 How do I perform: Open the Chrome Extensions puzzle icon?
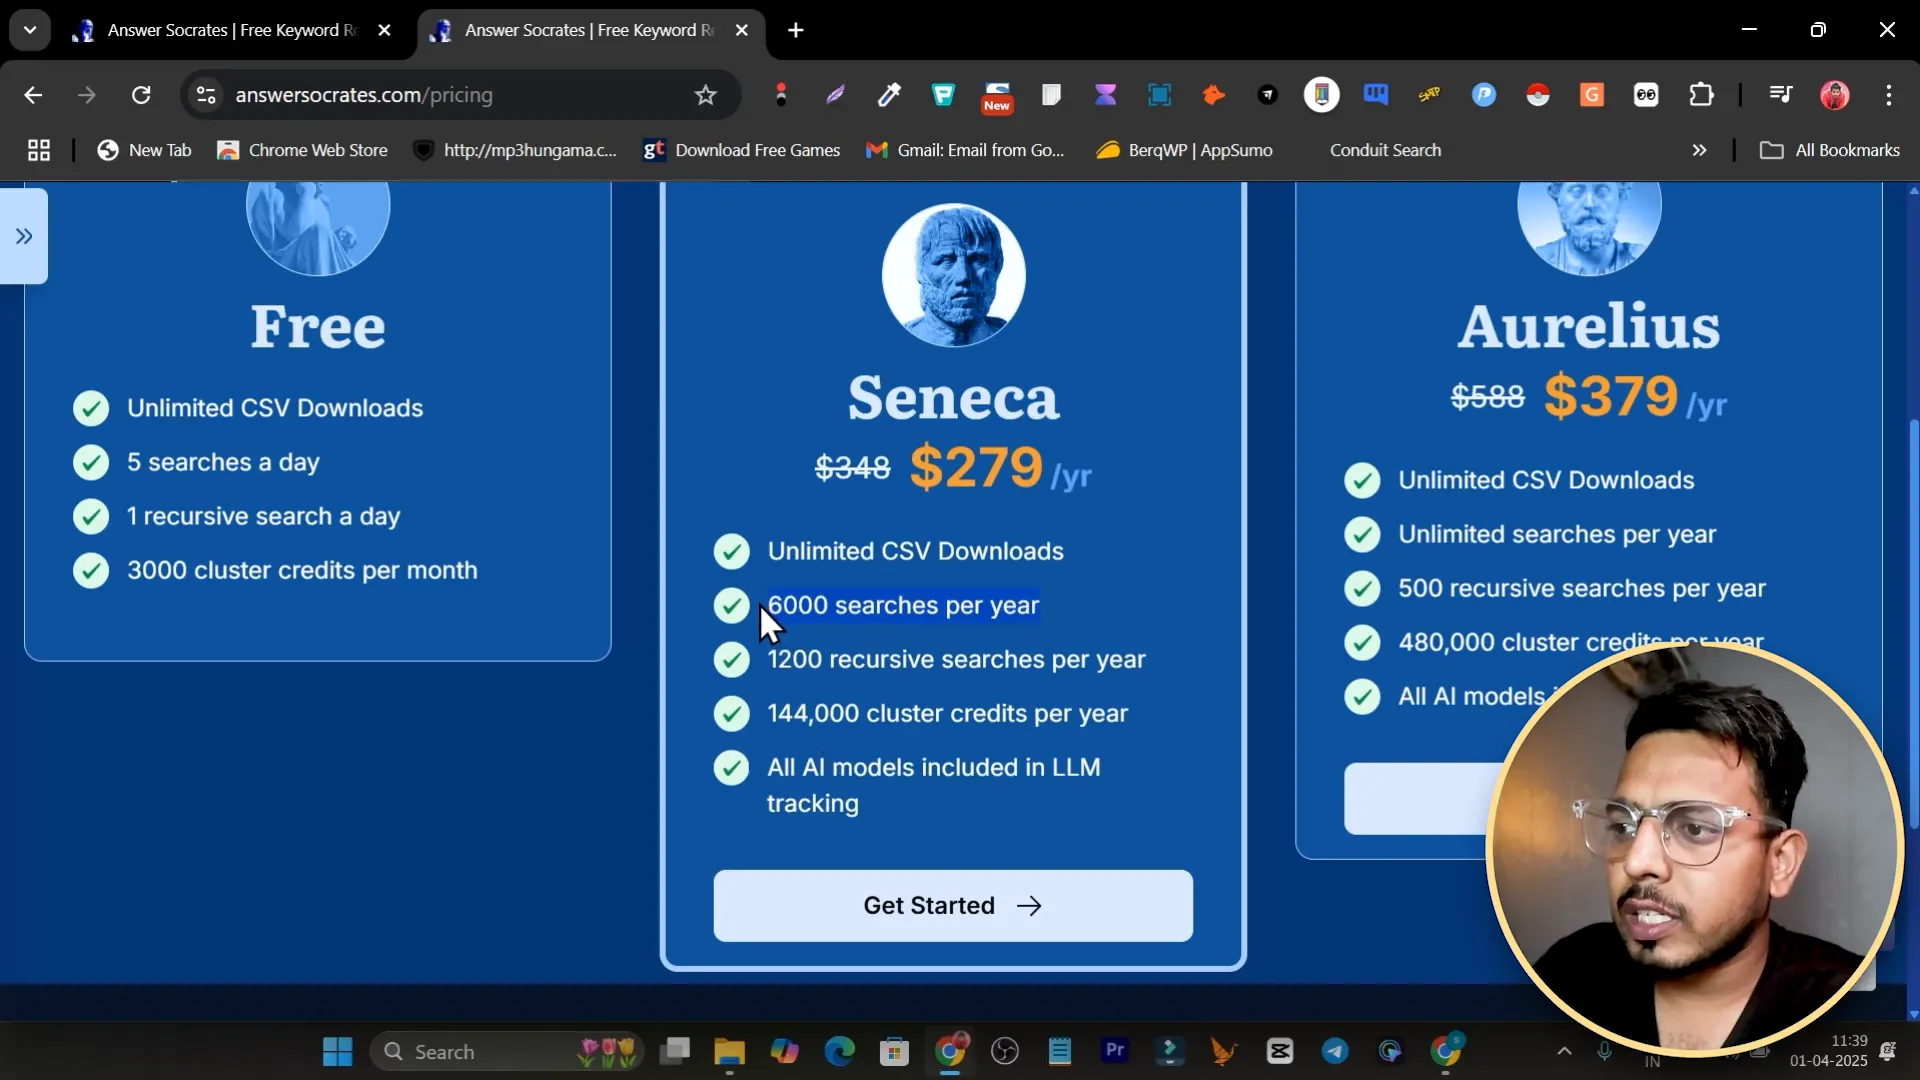click(1700, 95)
